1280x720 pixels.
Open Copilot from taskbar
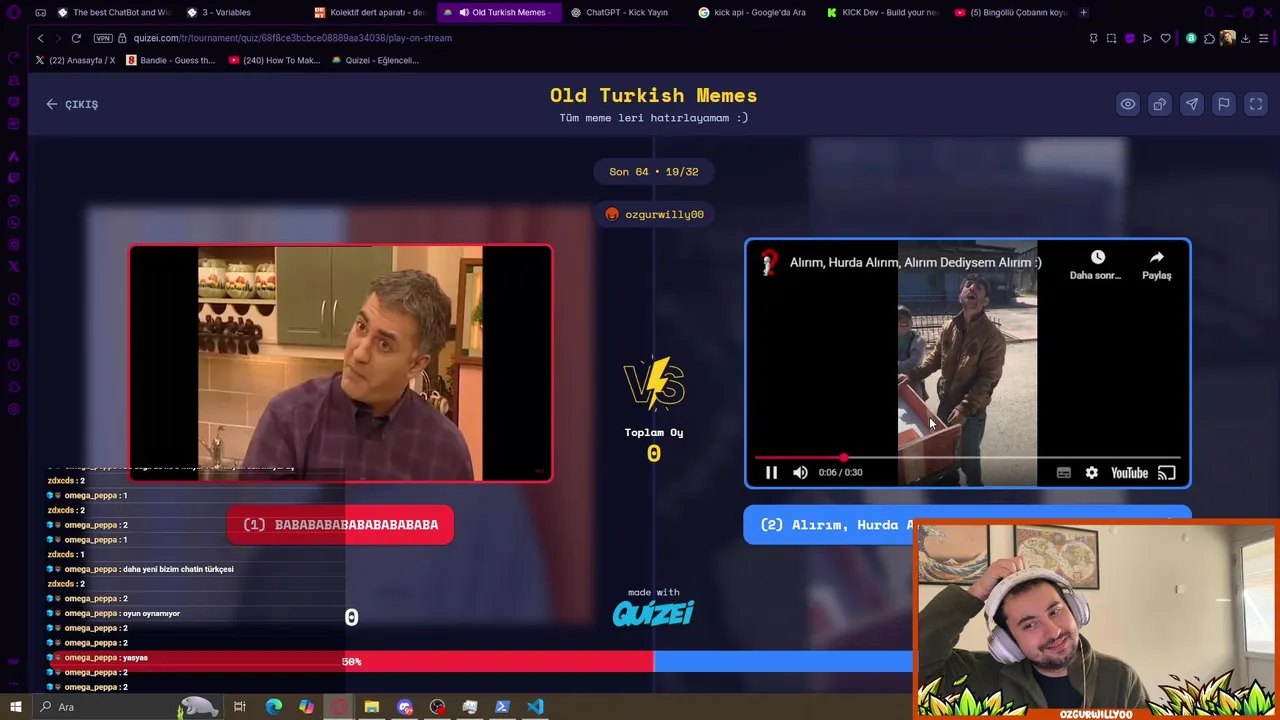[306, 707]
